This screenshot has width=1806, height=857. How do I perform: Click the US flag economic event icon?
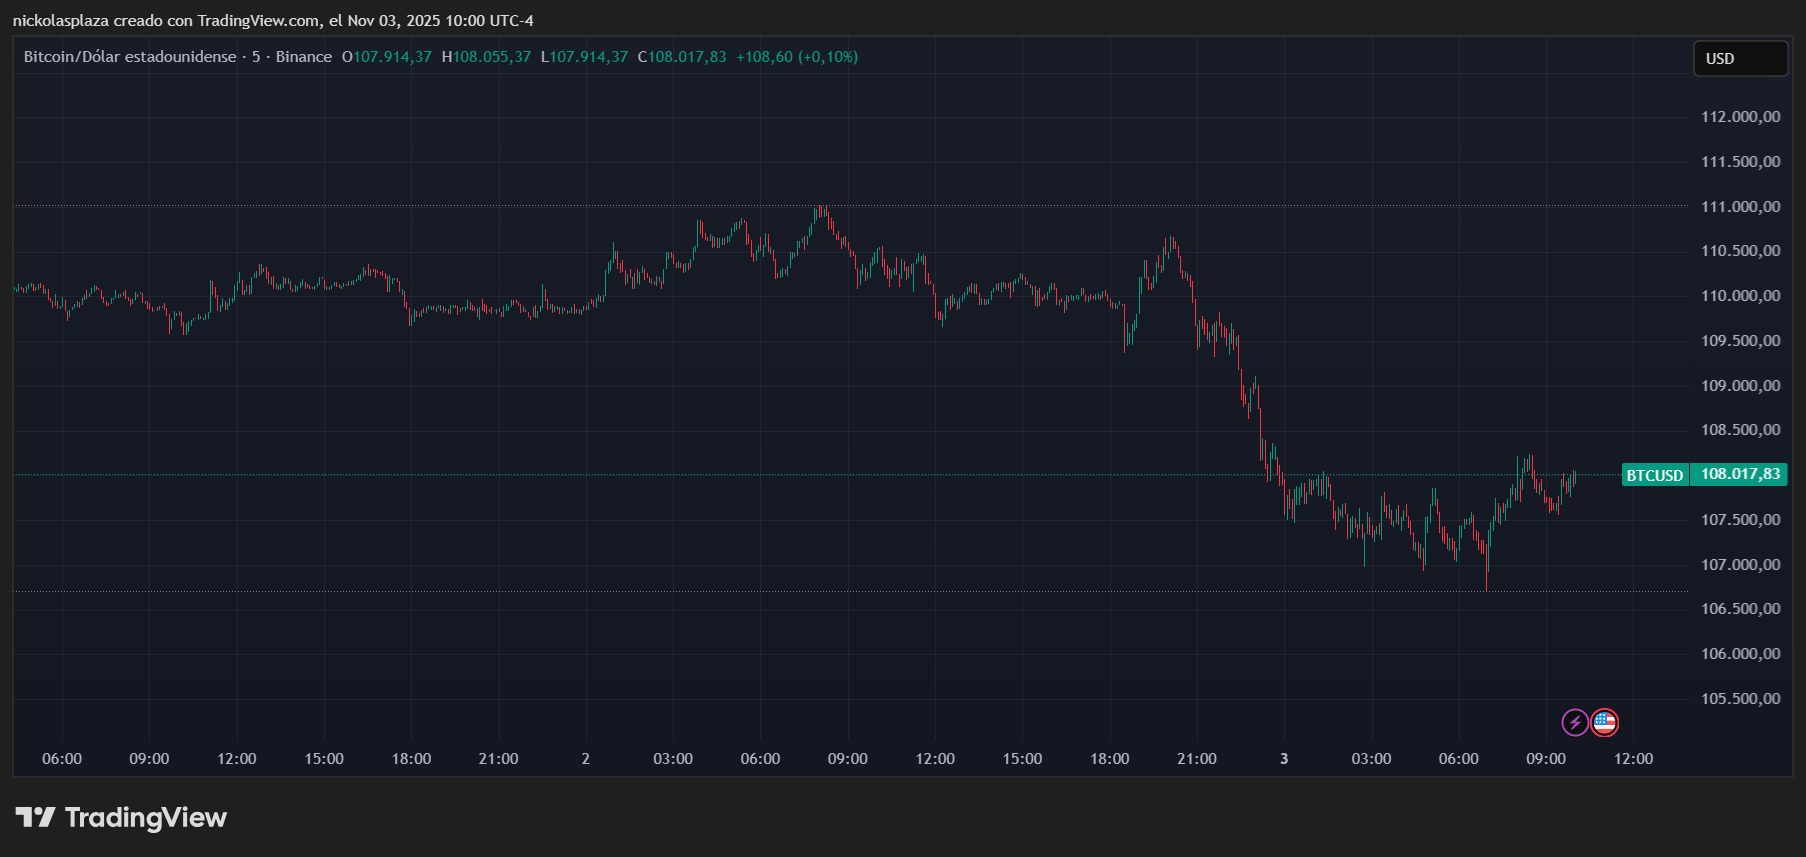(1604, 722)
